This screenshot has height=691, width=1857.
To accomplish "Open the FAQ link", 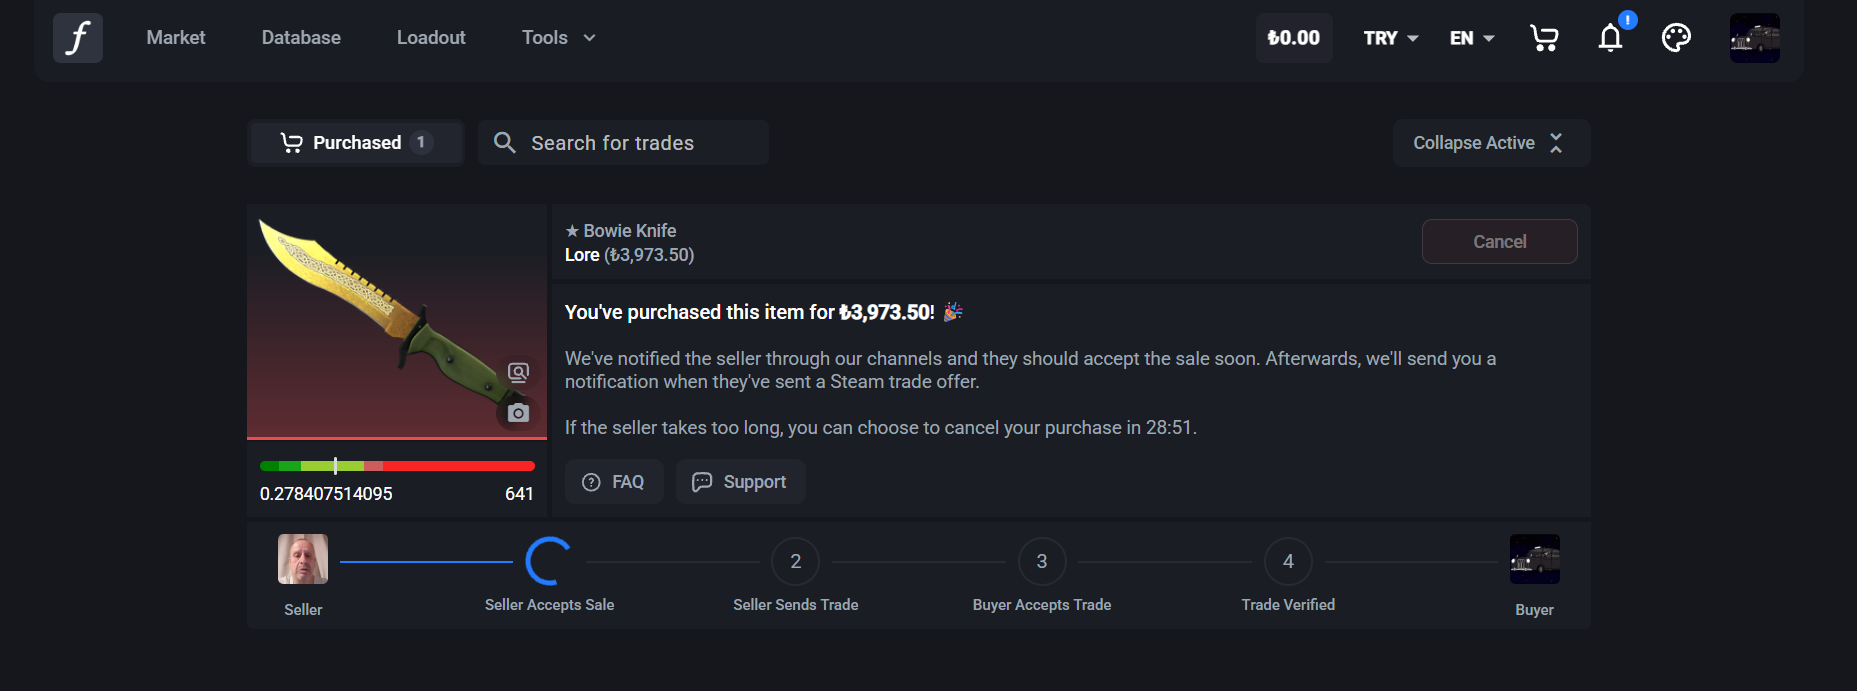I will click(x=614, y=482).
